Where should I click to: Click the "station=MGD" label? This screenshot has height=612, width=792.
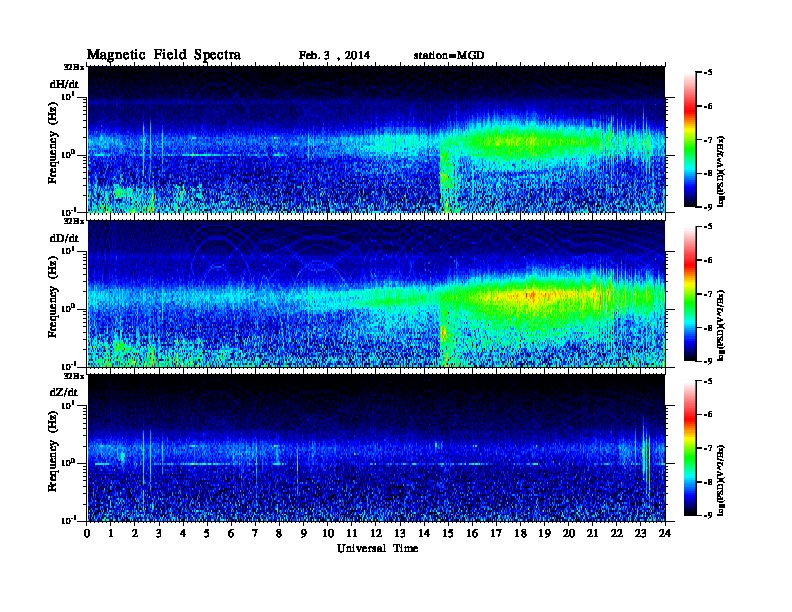pyautogui.click(x=449, y=56)
